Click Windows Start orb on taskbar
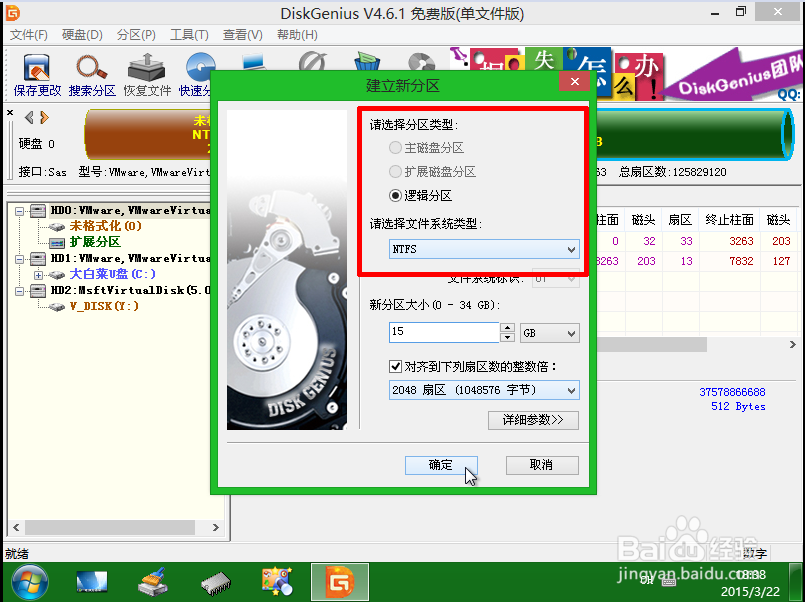 (x=29, y=582)
